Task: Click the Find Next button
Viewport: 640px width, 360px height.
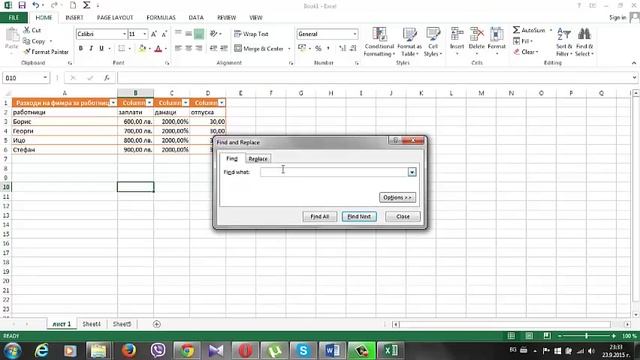Action: [x=359, y=217]
